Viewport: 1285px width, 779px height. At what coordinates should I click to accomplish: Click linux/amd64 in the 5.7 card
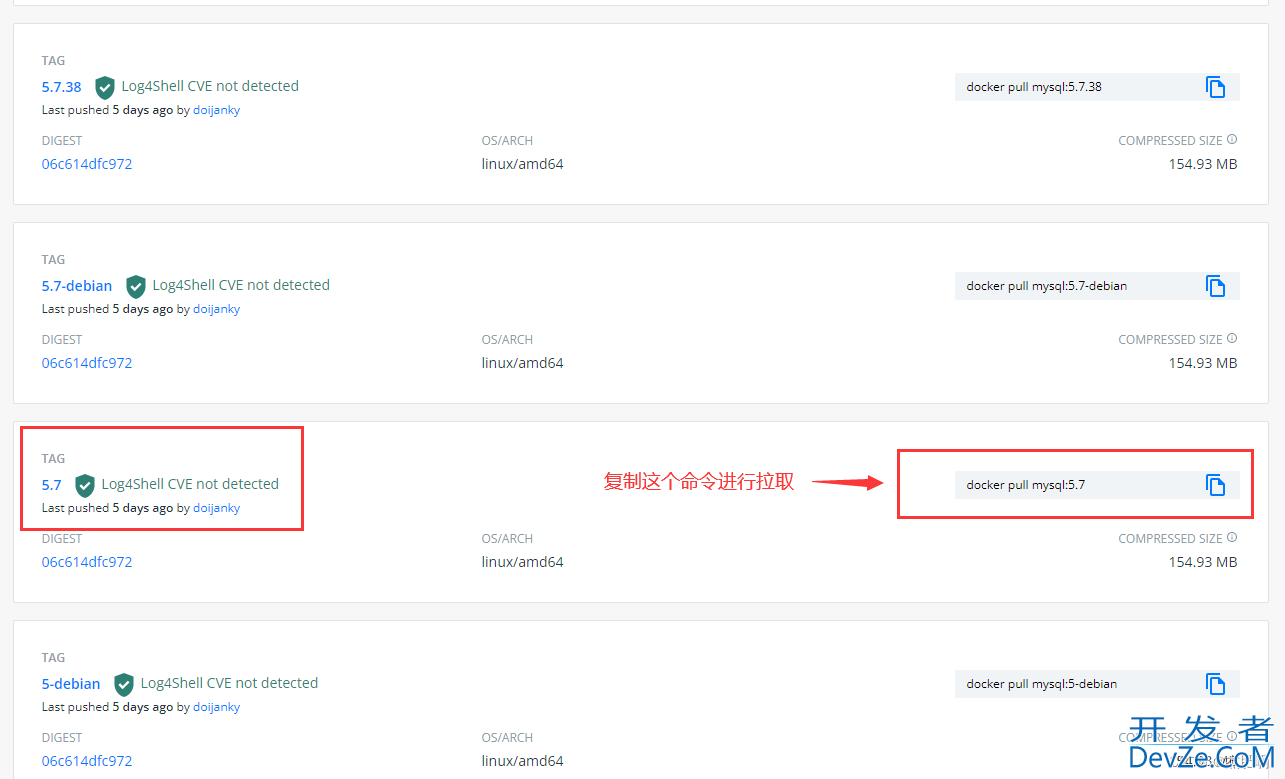(522, 562)
